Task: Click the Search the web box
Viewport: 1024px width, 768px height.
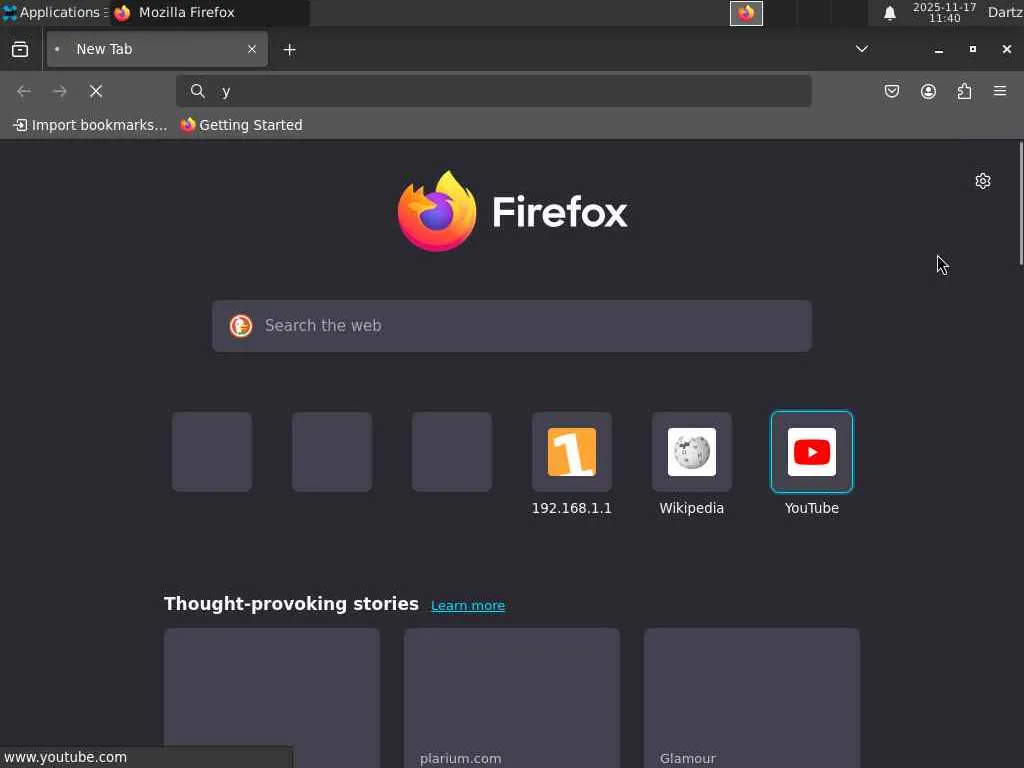Action: pos(512,326)
